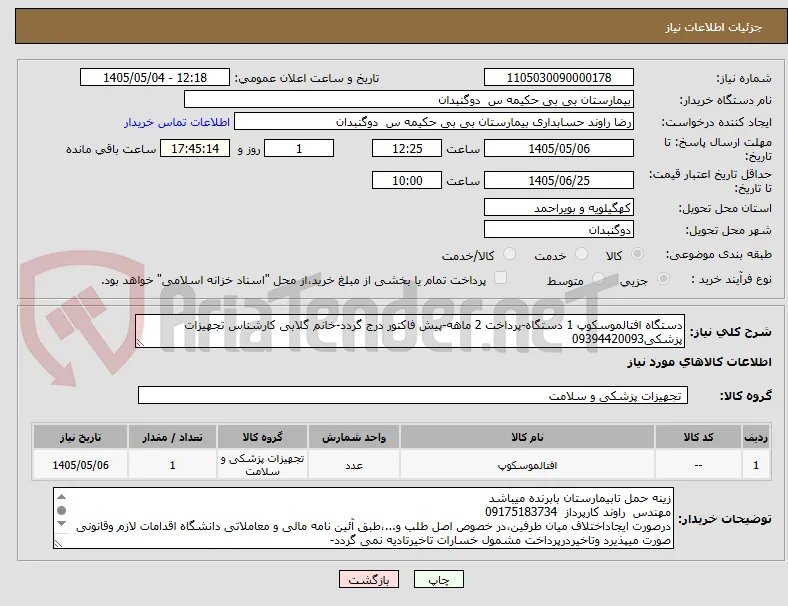
Task: Click the توضیحات خریدار label
Action: click(725, 519)
